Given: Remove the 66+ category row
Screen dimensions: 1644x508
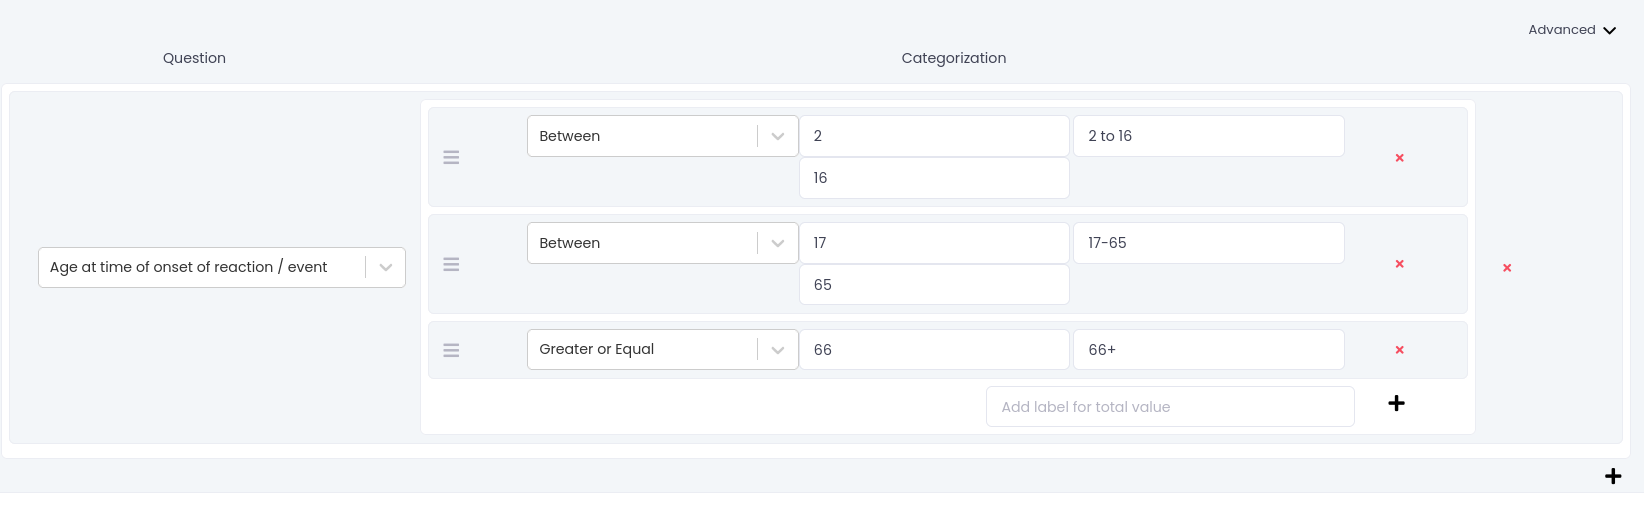Looking at the screenshot, I should (1399, 350).
